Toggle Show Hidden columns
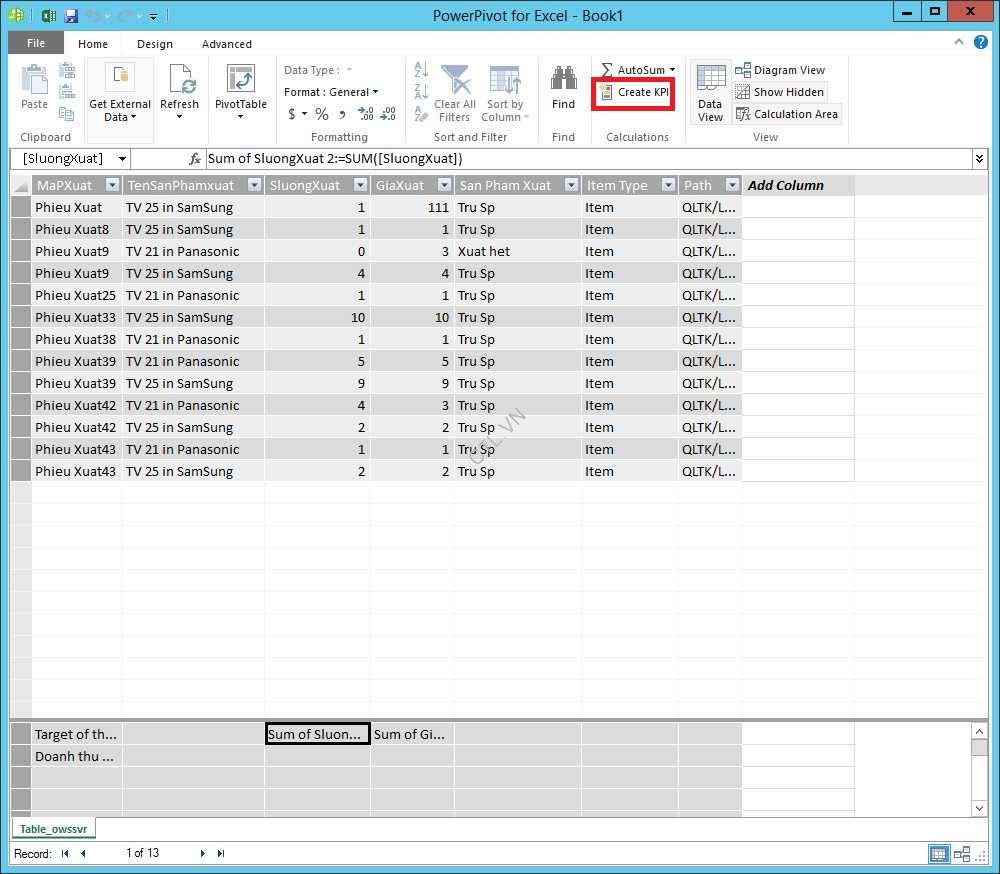Viewport: 1000px width, 874px height. coord(780,92)
